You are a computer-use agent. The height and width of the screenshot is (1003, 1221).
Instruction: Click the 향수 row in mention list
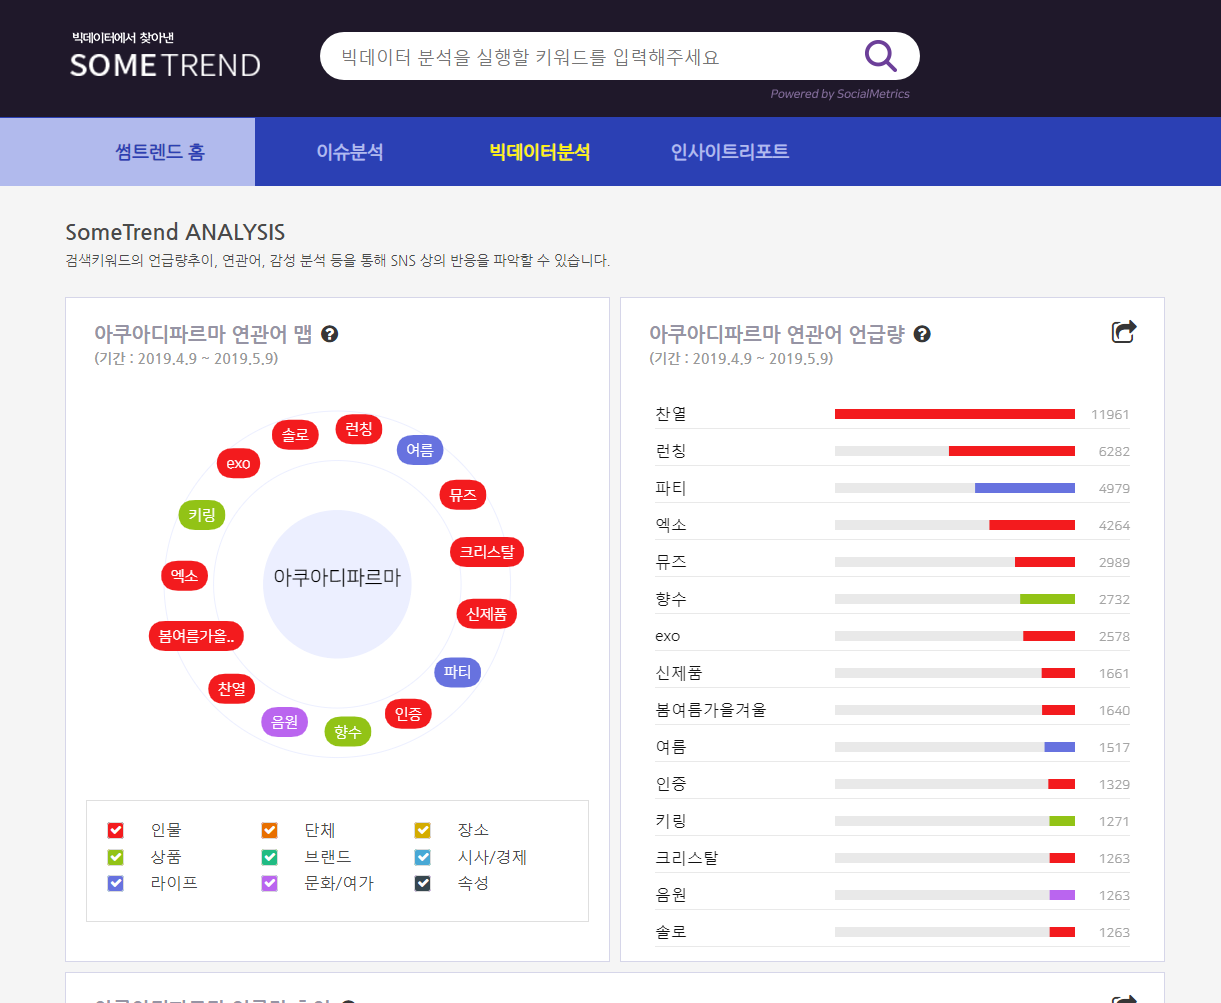pos(892,599)
